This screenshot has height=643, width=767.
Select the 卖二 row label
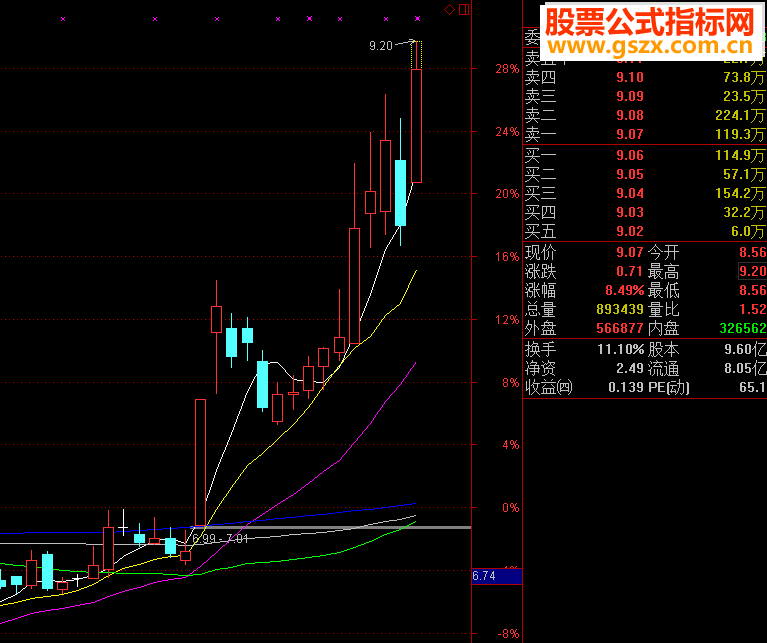coord(540,115)
